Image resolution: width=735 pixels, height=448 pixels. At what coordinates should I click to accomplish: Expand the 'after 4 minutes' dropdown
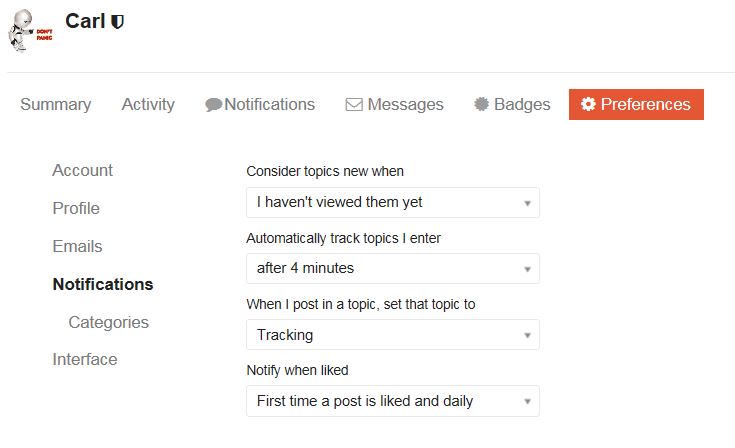(x=393, y=269)
